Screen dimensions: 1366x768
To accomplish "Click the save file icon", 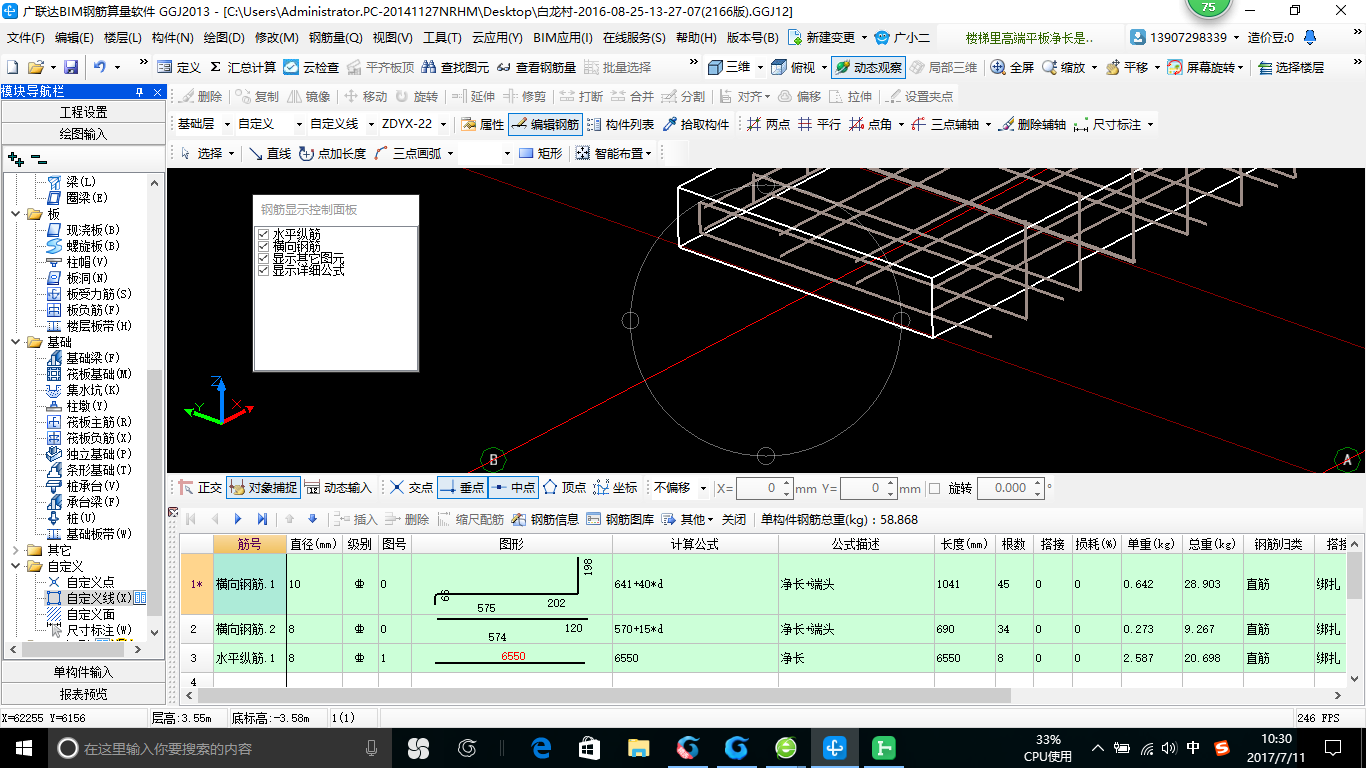I will [x=71, y=67].
